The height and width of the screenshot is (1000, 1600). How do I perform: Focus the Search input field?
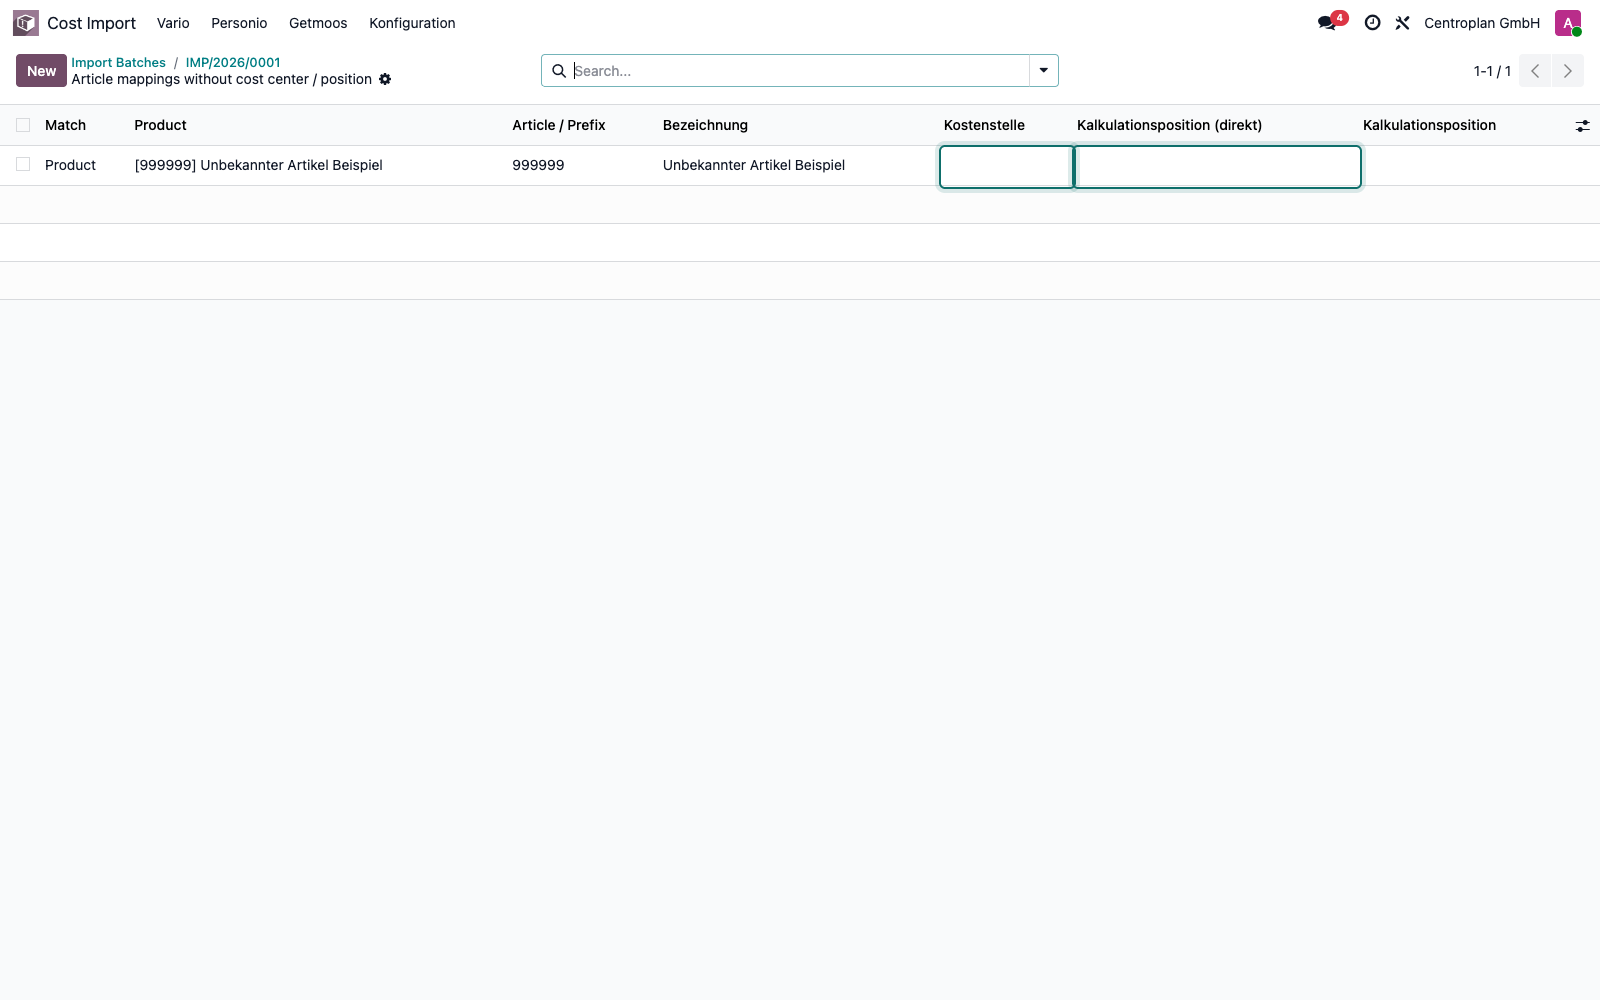800,71
